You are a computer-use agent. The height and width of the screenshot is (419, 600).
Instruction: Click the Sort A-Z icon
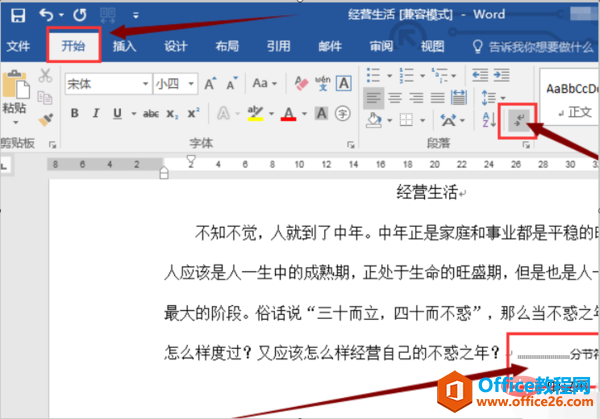(x=489, y=120)
